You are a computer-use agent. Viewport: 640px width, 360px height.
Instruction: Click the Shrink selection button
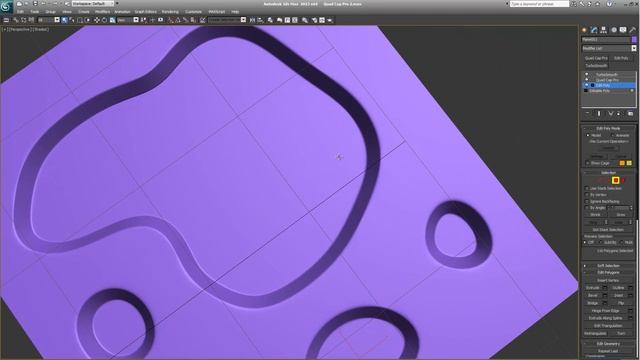coord(595,215)
